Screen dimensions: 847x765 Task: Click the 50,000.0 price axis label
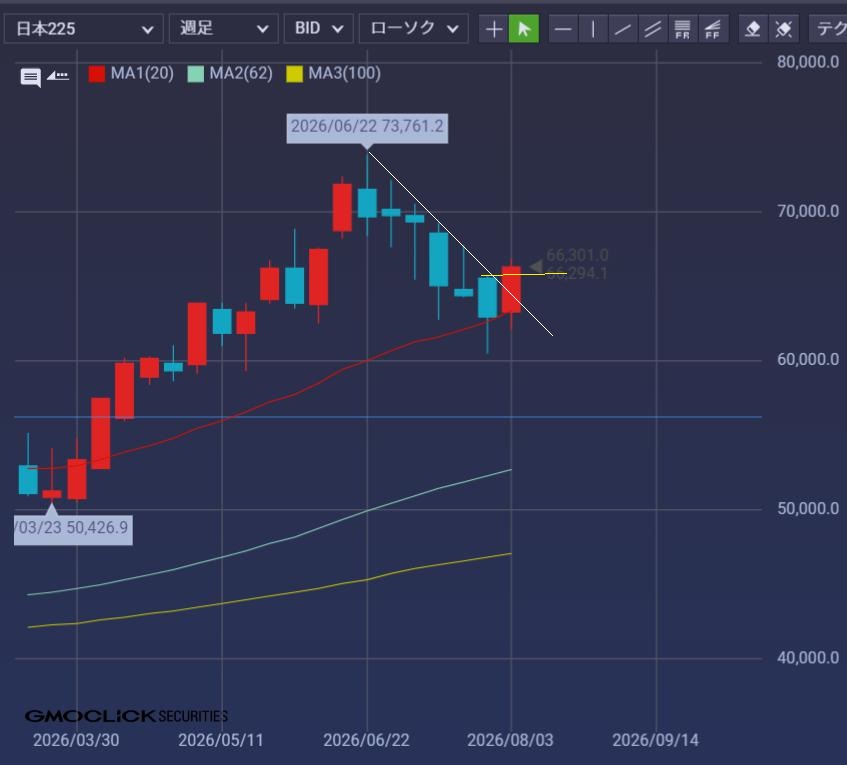808,509
